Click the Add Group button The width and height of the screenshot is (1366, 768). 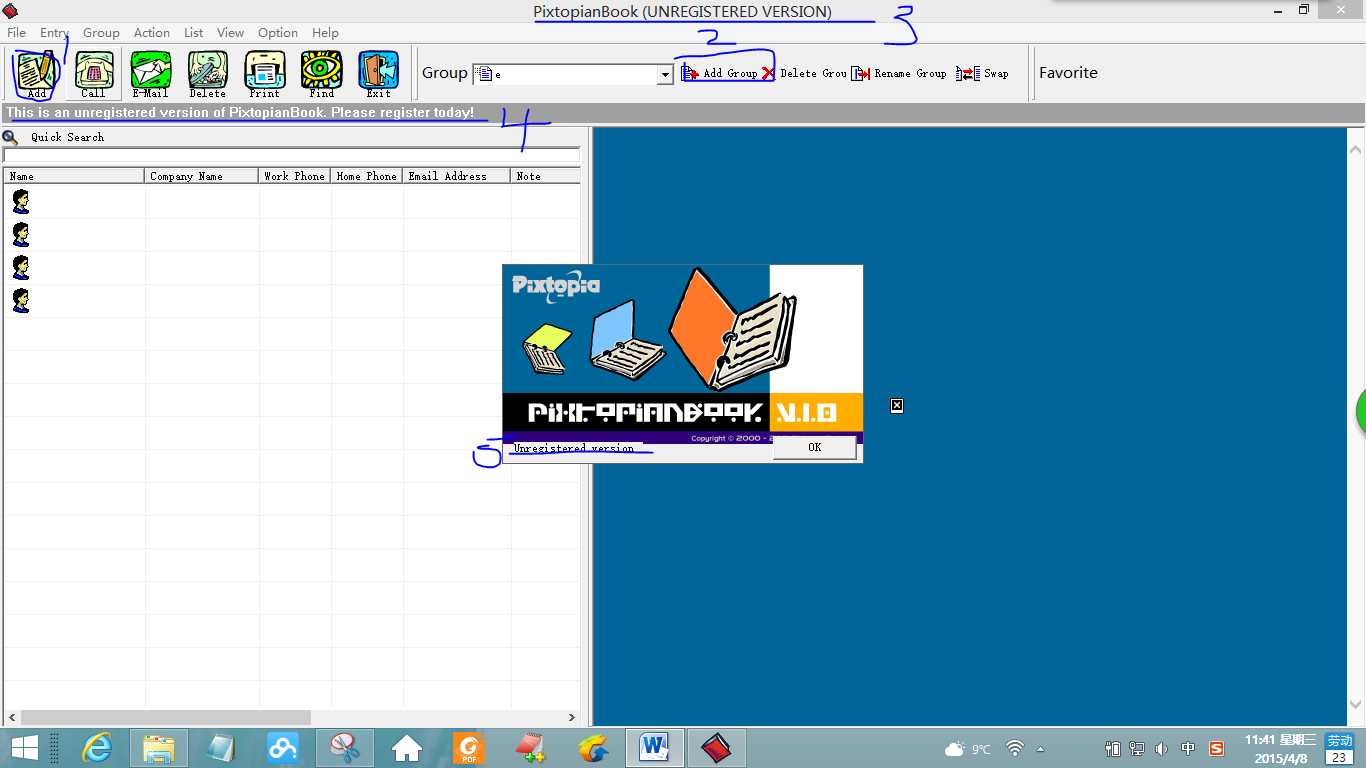[x=719, y=73]
